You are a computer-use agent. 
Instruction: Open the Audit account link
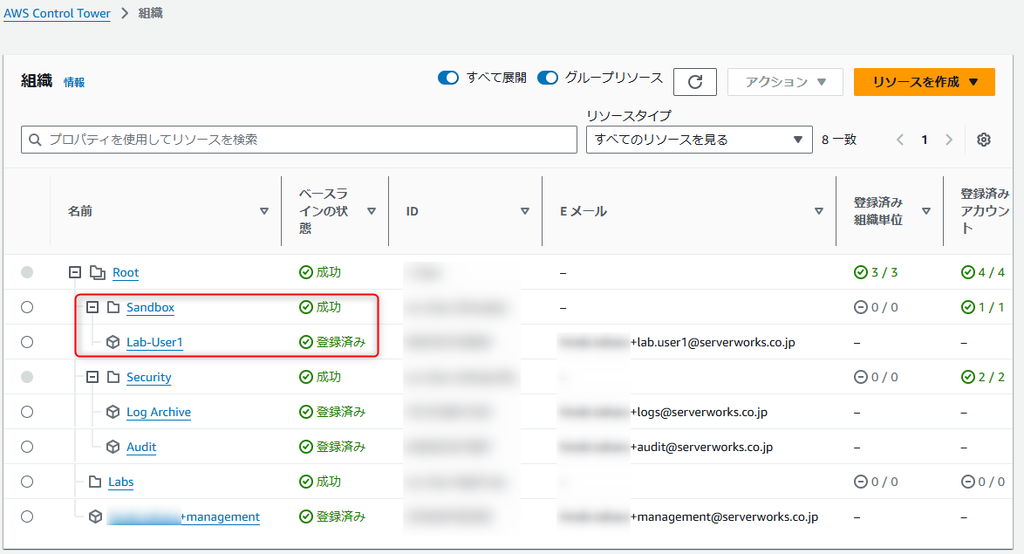pos(141,447)
